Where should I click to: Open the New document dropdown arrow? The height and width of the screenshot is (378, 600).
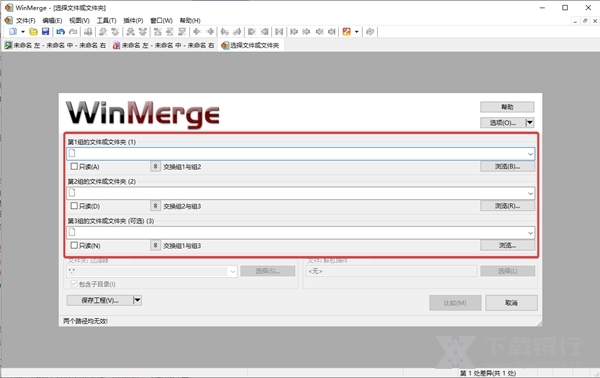tap(23, 32)
